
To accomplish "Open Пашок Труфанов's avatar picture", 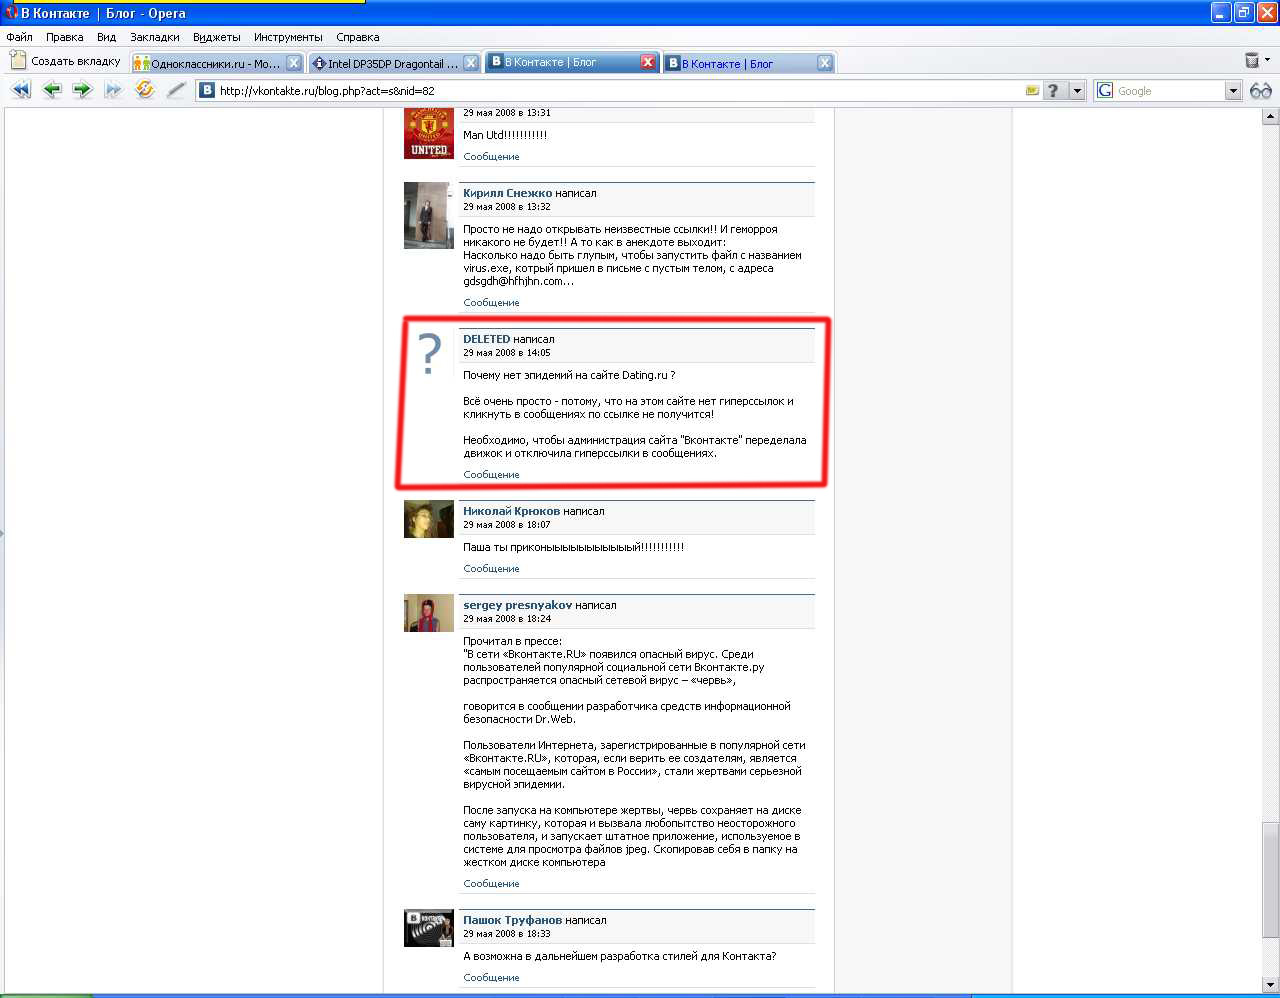I will tap(429, 928).
